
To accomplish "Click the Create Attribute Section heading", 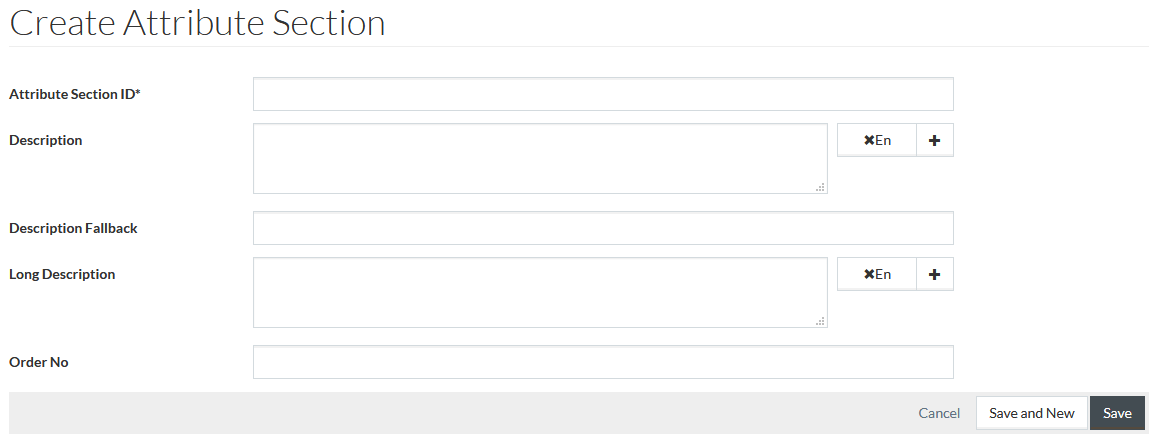I will click(197, 22).
